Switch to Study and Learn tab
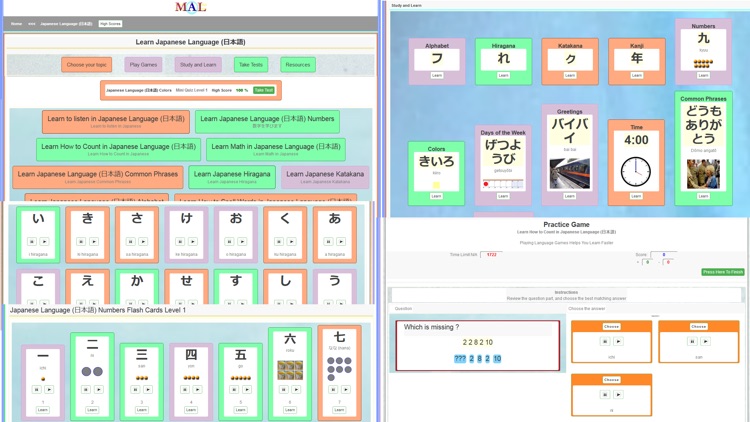750x422 pixels. coord(198,65)
